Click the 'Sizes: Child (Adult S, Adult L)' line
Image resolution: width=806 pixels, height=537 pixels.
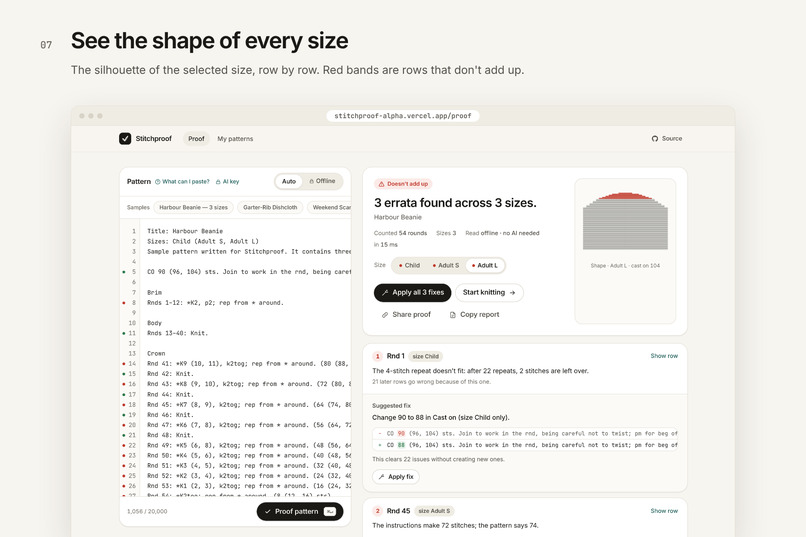point(203,242)
